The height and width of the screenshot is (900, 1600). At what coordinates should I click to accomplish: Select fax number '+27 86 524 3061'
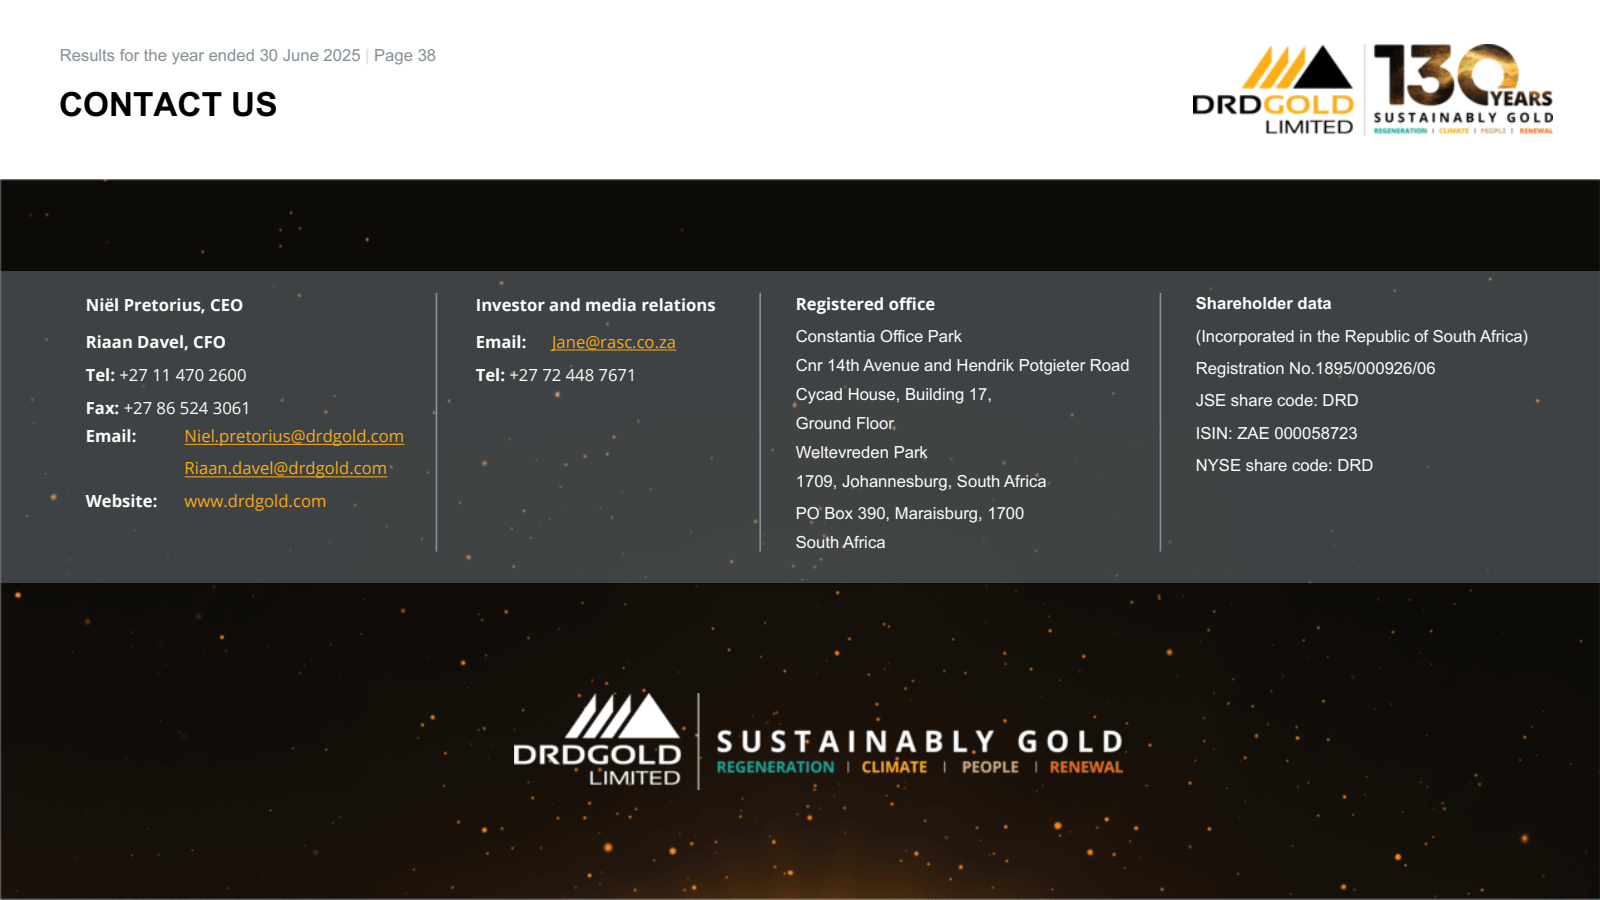(x=187, y=408)
